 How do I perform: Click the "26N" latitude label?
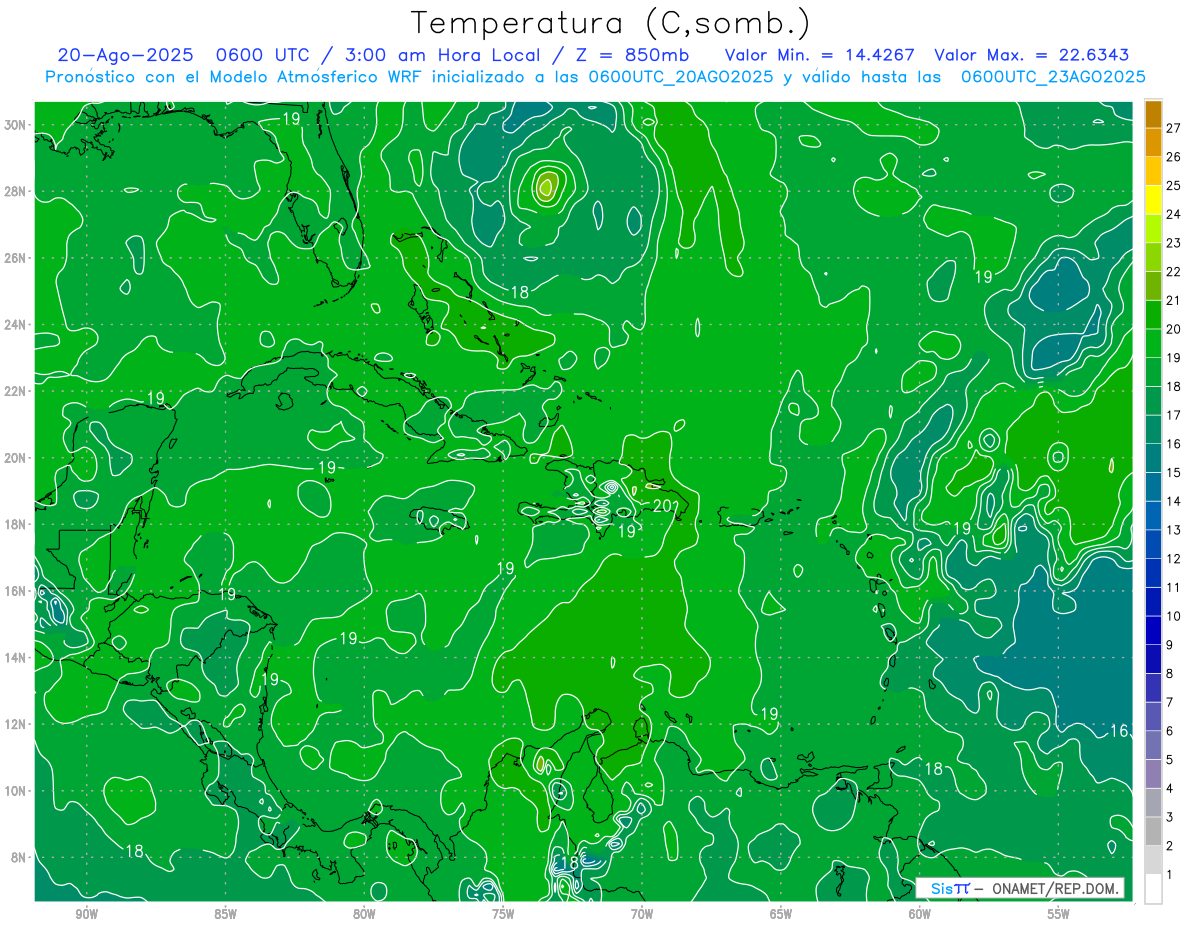[x=16, y=258]
